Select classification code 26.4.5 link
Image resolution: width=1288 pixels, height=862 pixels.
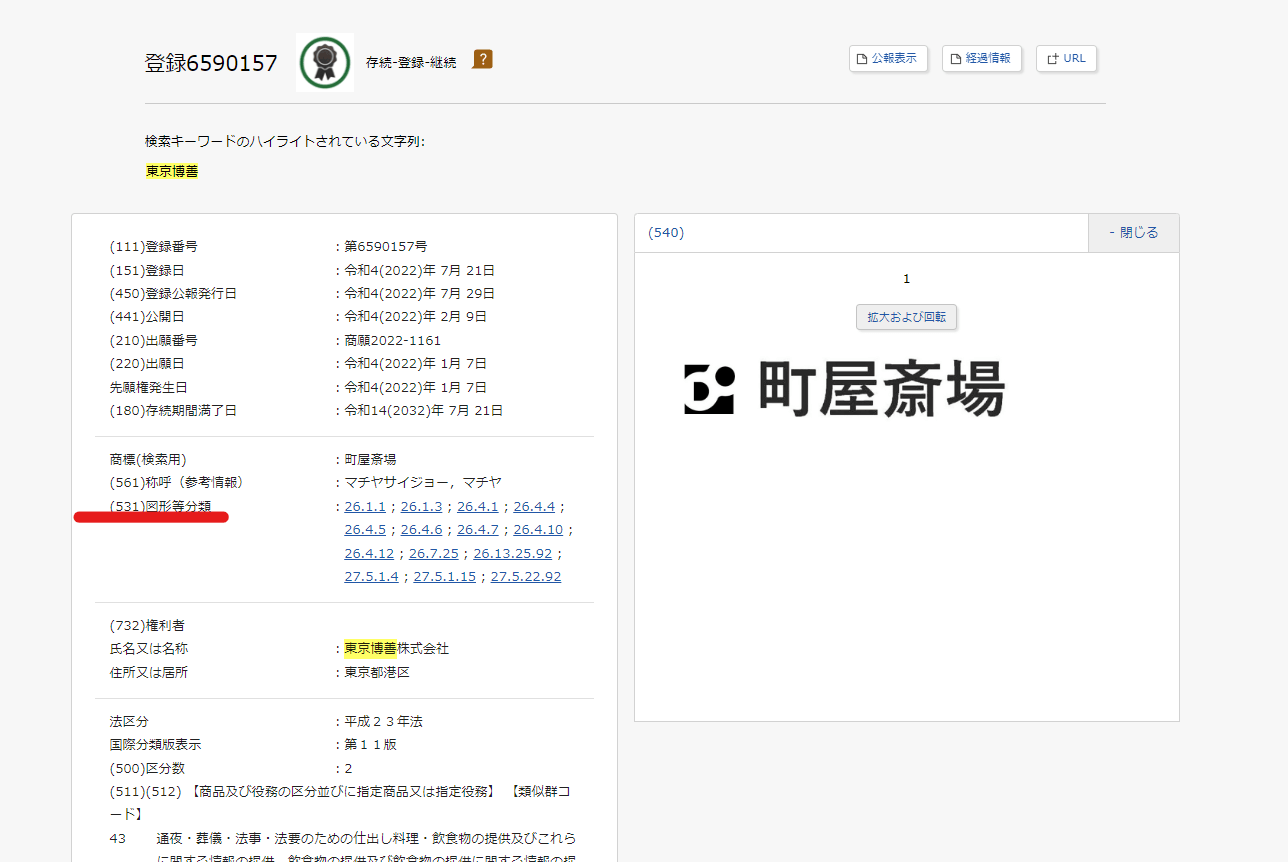tap(365, 530)
